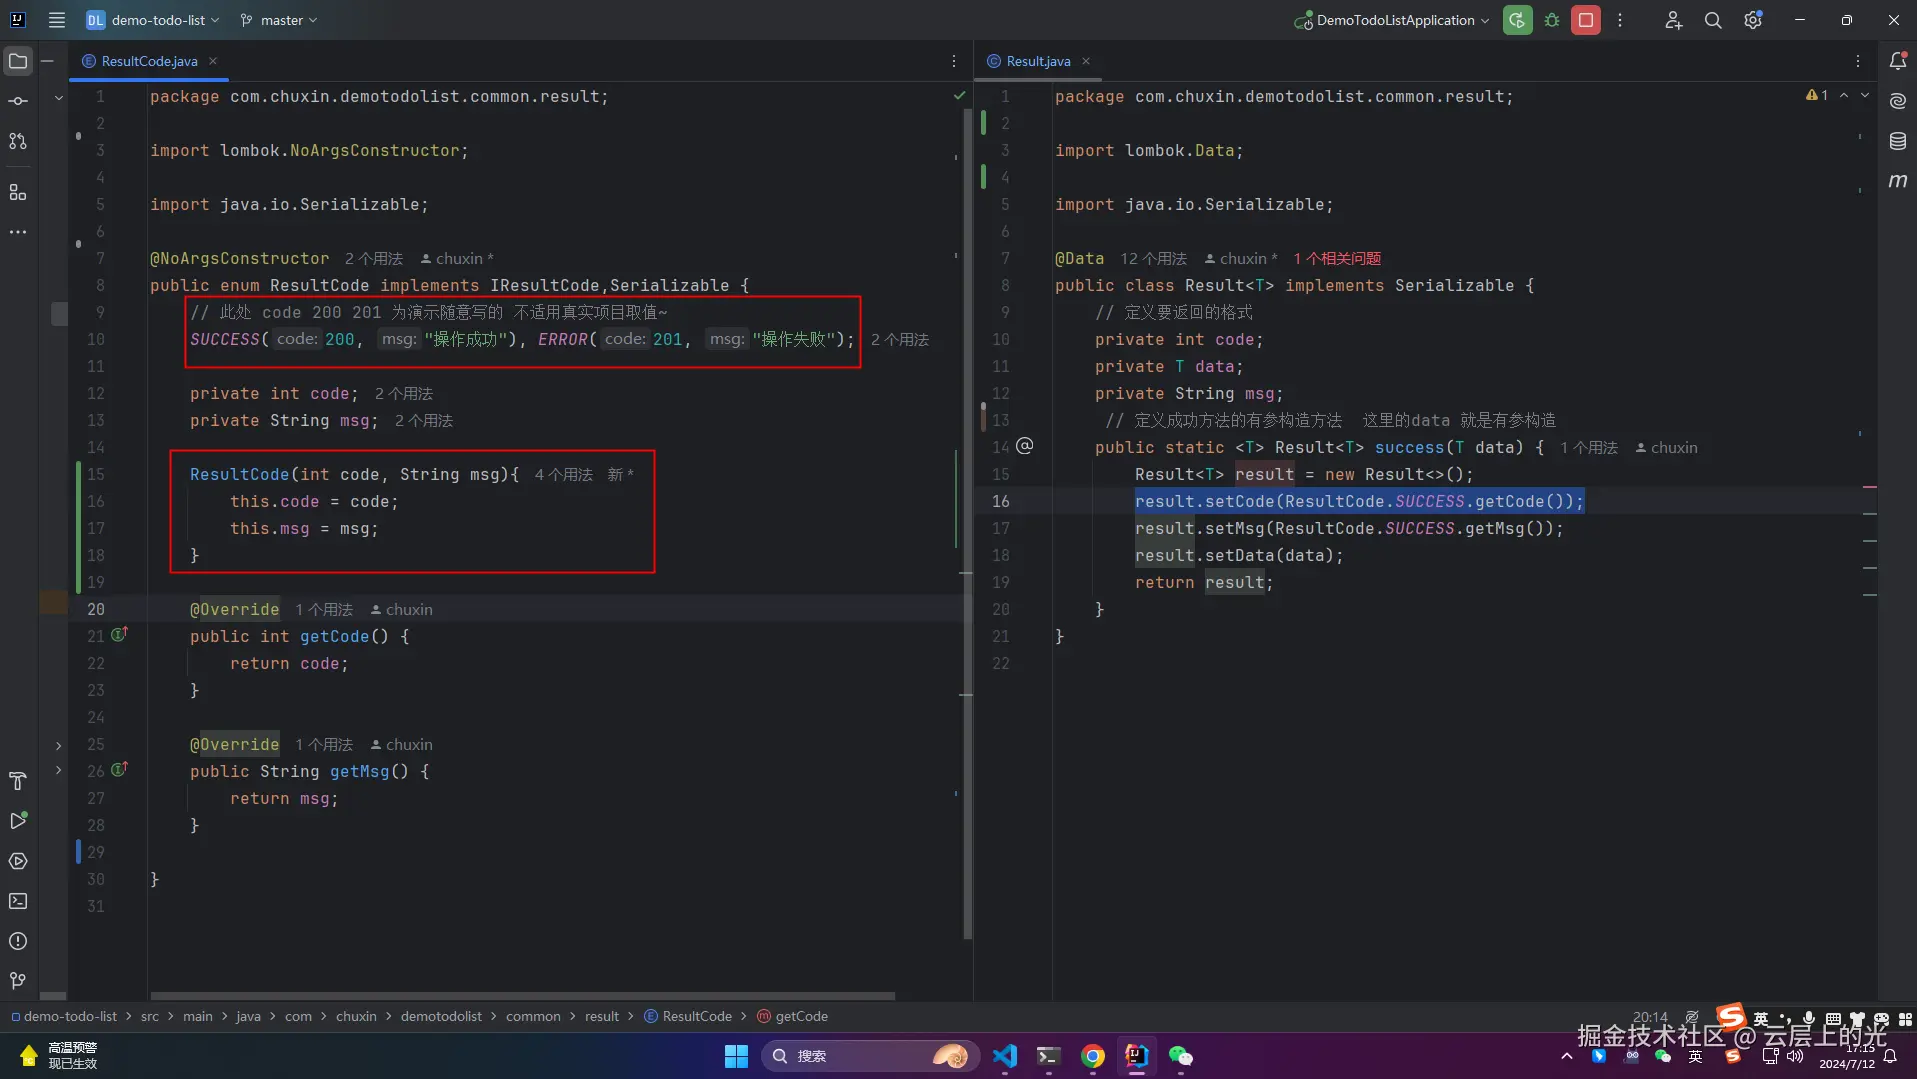Screen dimensions: 1917x1079
Task: Show more run actions via vertical dots
Action: (x=1620, y=20)
